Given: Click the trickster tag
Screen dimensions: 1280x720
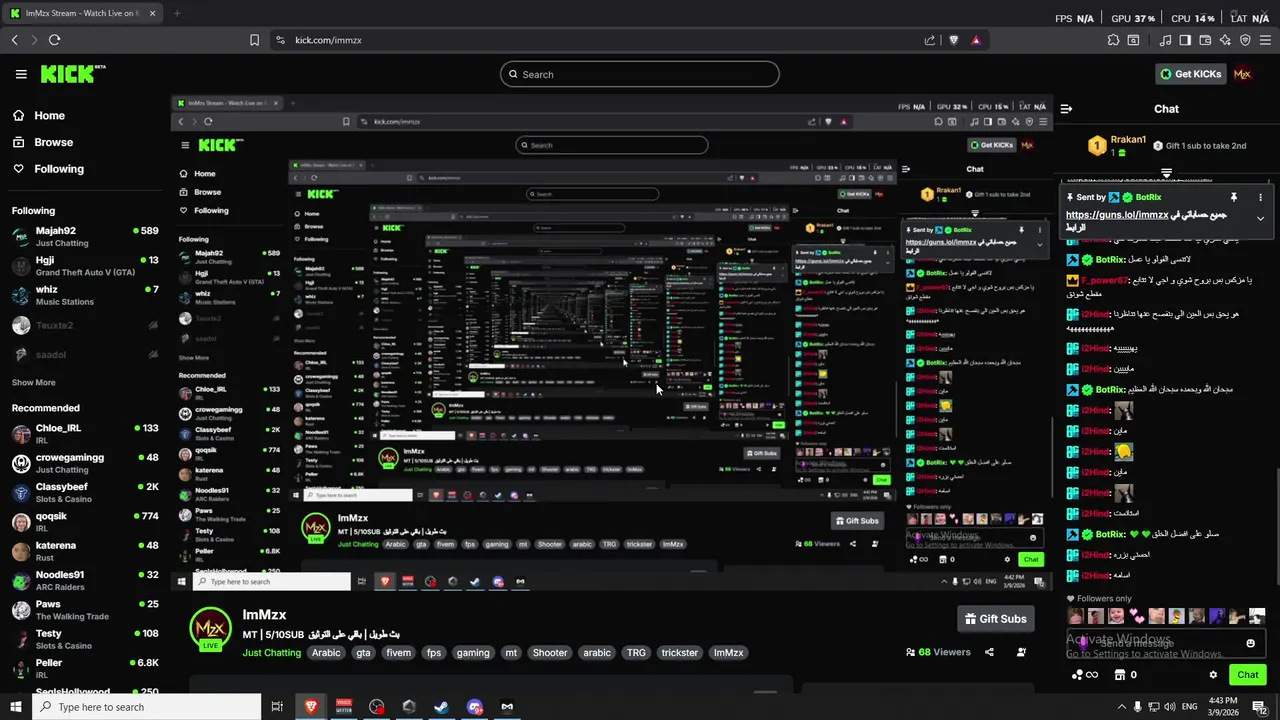Looking at the screenshot, I should coord(679,653).
